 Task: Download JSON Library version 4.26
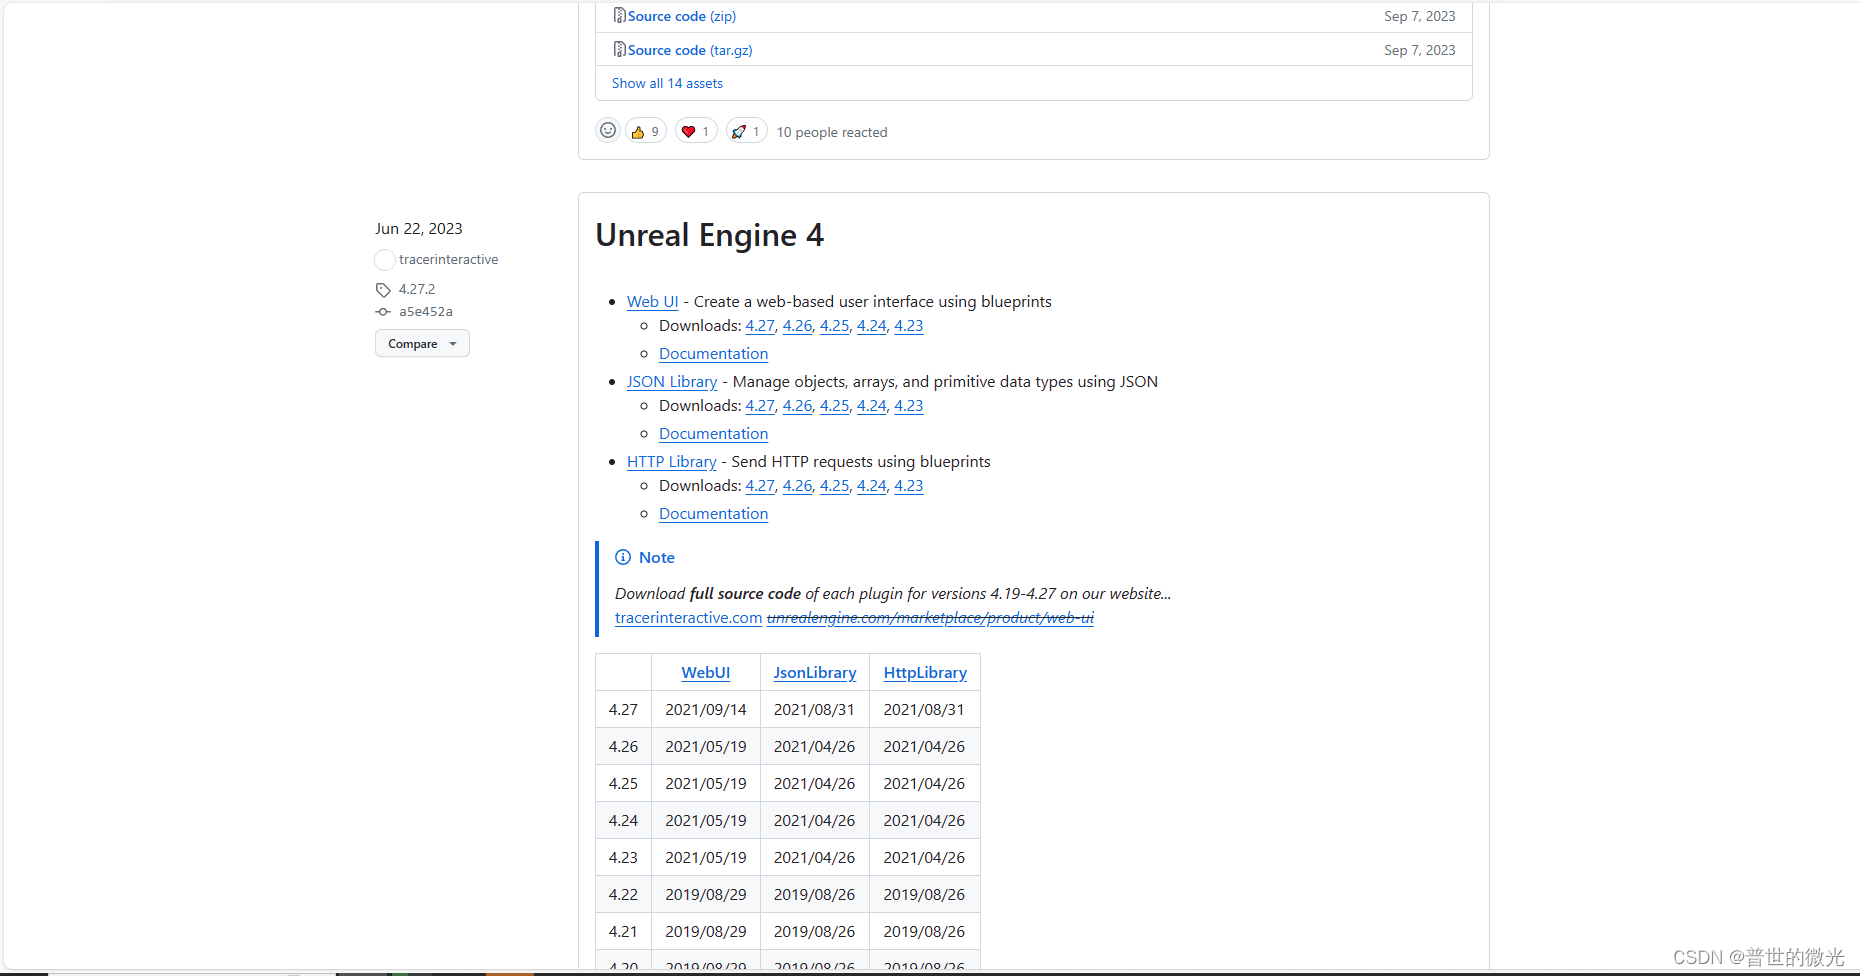tap(797, 405)
